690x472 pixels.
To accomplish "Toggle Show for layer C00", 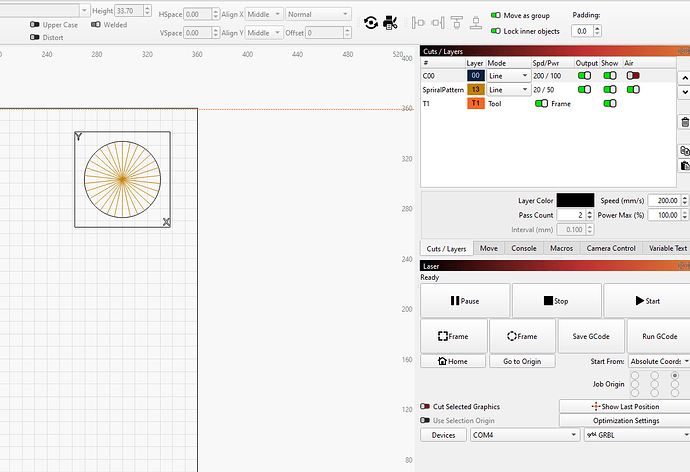I will tap(610, 76).
